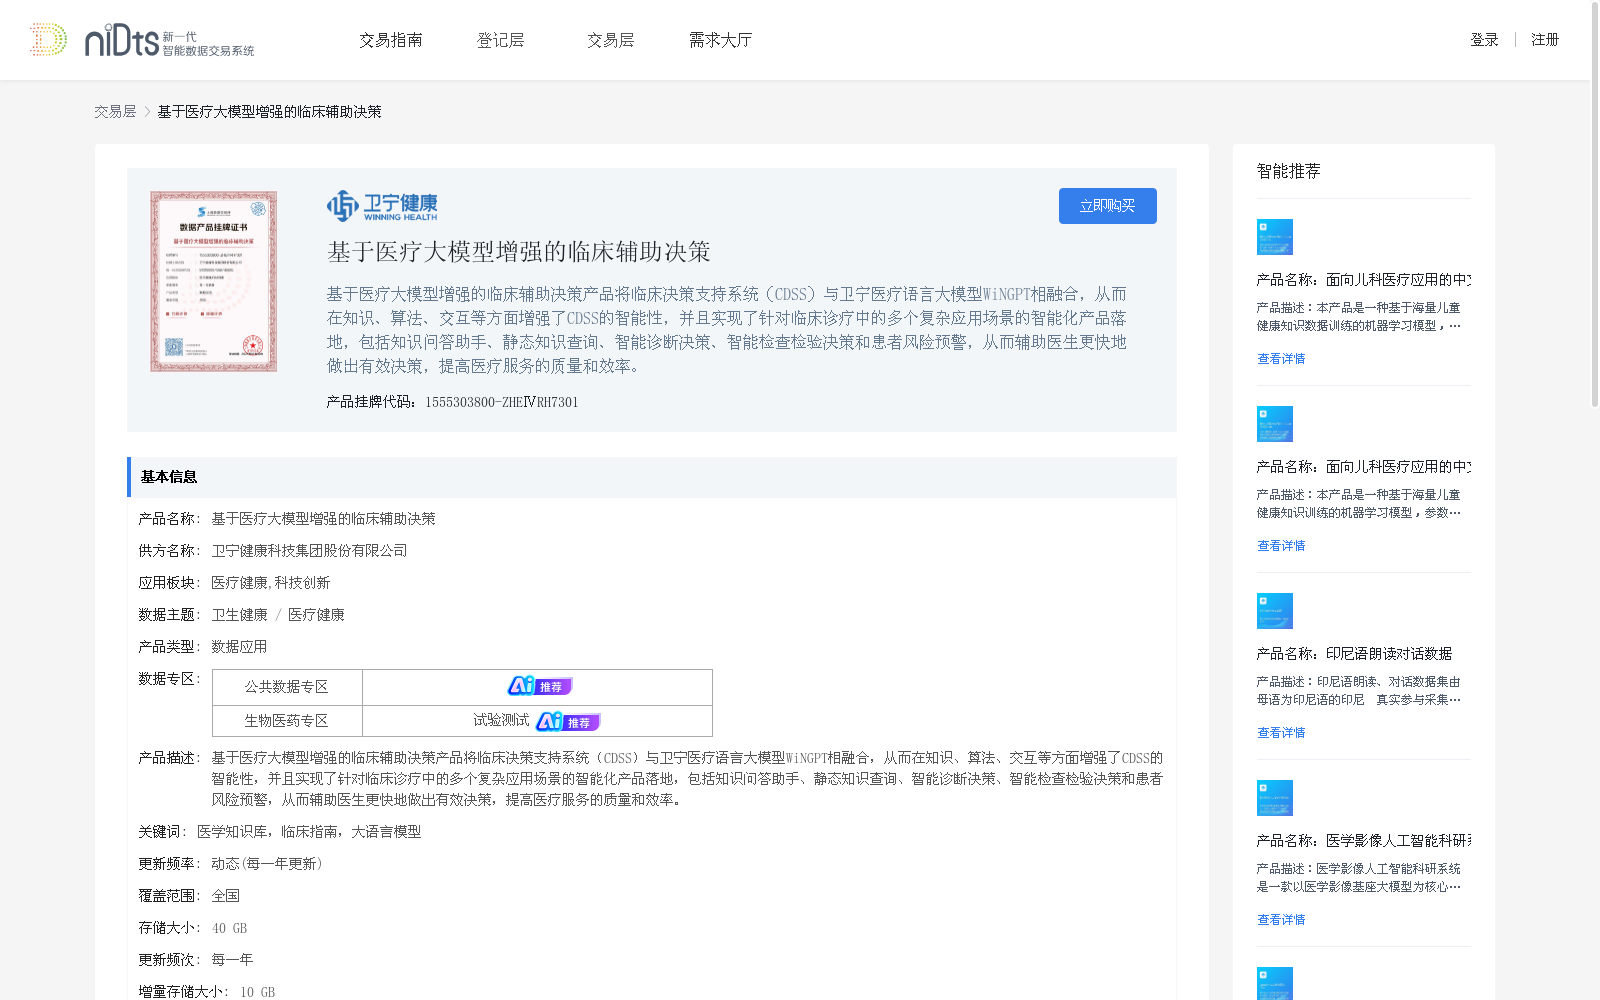Open the 交易指南 menu

tap(391, 40)
